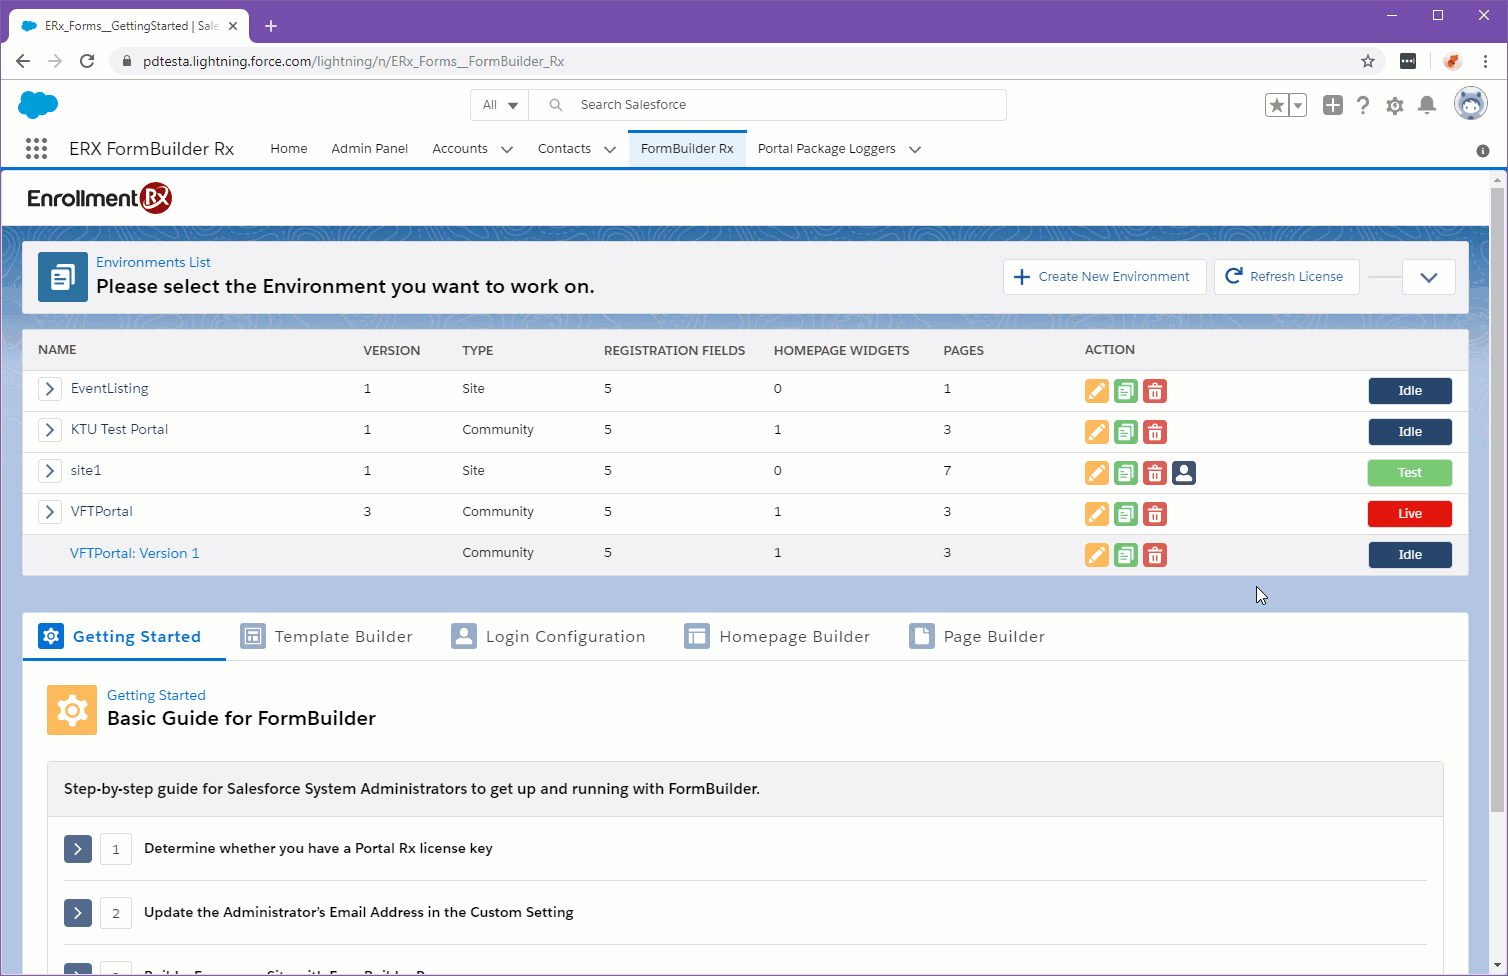The width and height of the screenshot is (1508, 976).
Task: Click the help question mark icon
Action: click(1362, 105)
